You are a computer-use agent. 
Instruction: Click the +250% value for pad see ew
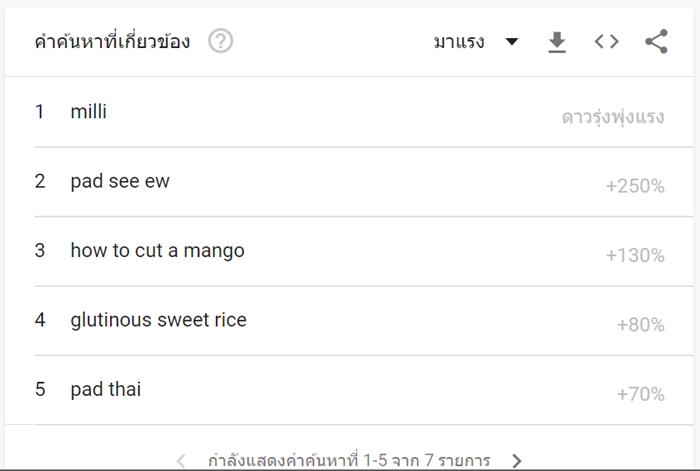(x=635, y=186)
